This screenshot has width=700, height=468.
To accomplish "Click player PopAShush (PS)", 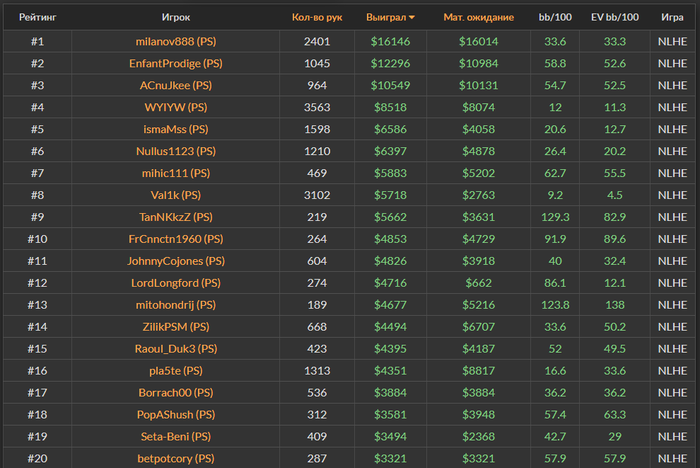I will (176, 414).
